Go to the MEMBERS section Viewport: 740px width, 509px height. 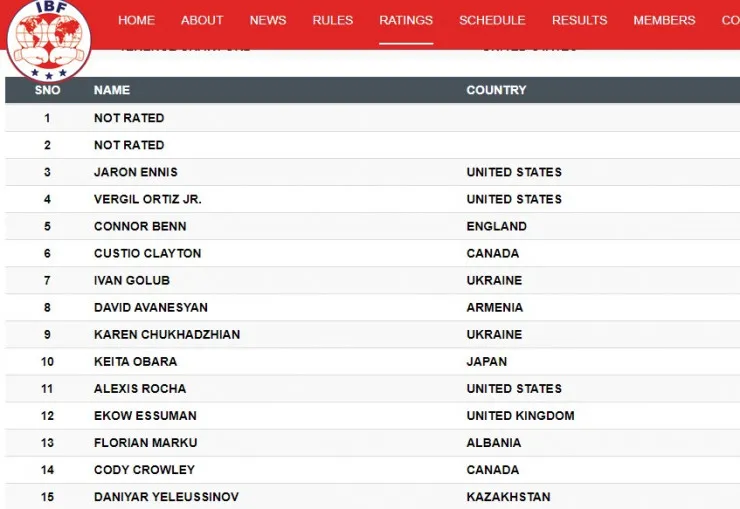click(664, 20)
